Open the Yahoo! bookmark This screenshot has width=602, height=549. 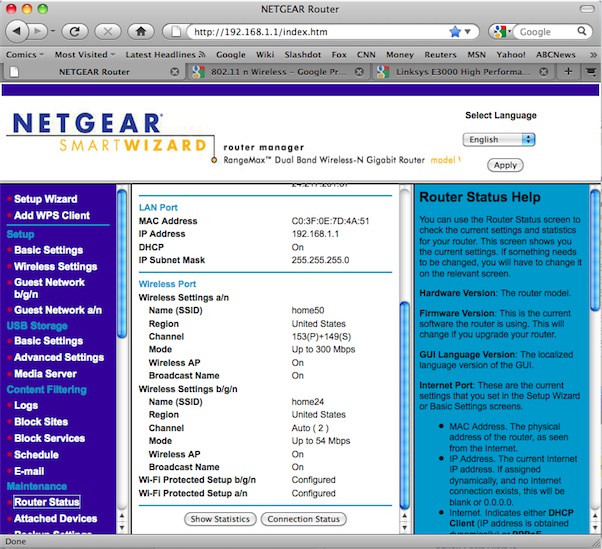pyautogui.click(x=511, y=55)
